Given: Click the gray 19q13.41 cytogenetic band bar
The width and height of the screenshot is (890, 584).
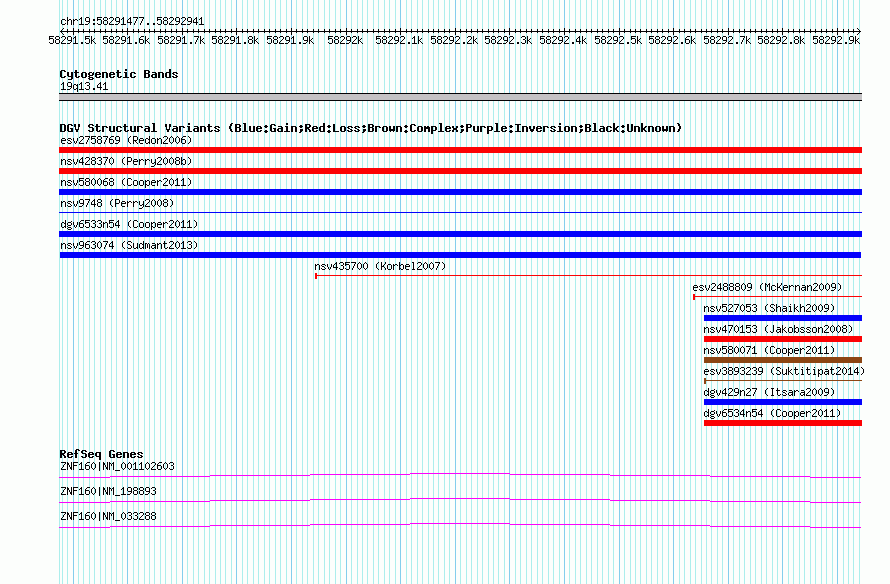Looking at the screenshot, I should coord(460,97).
